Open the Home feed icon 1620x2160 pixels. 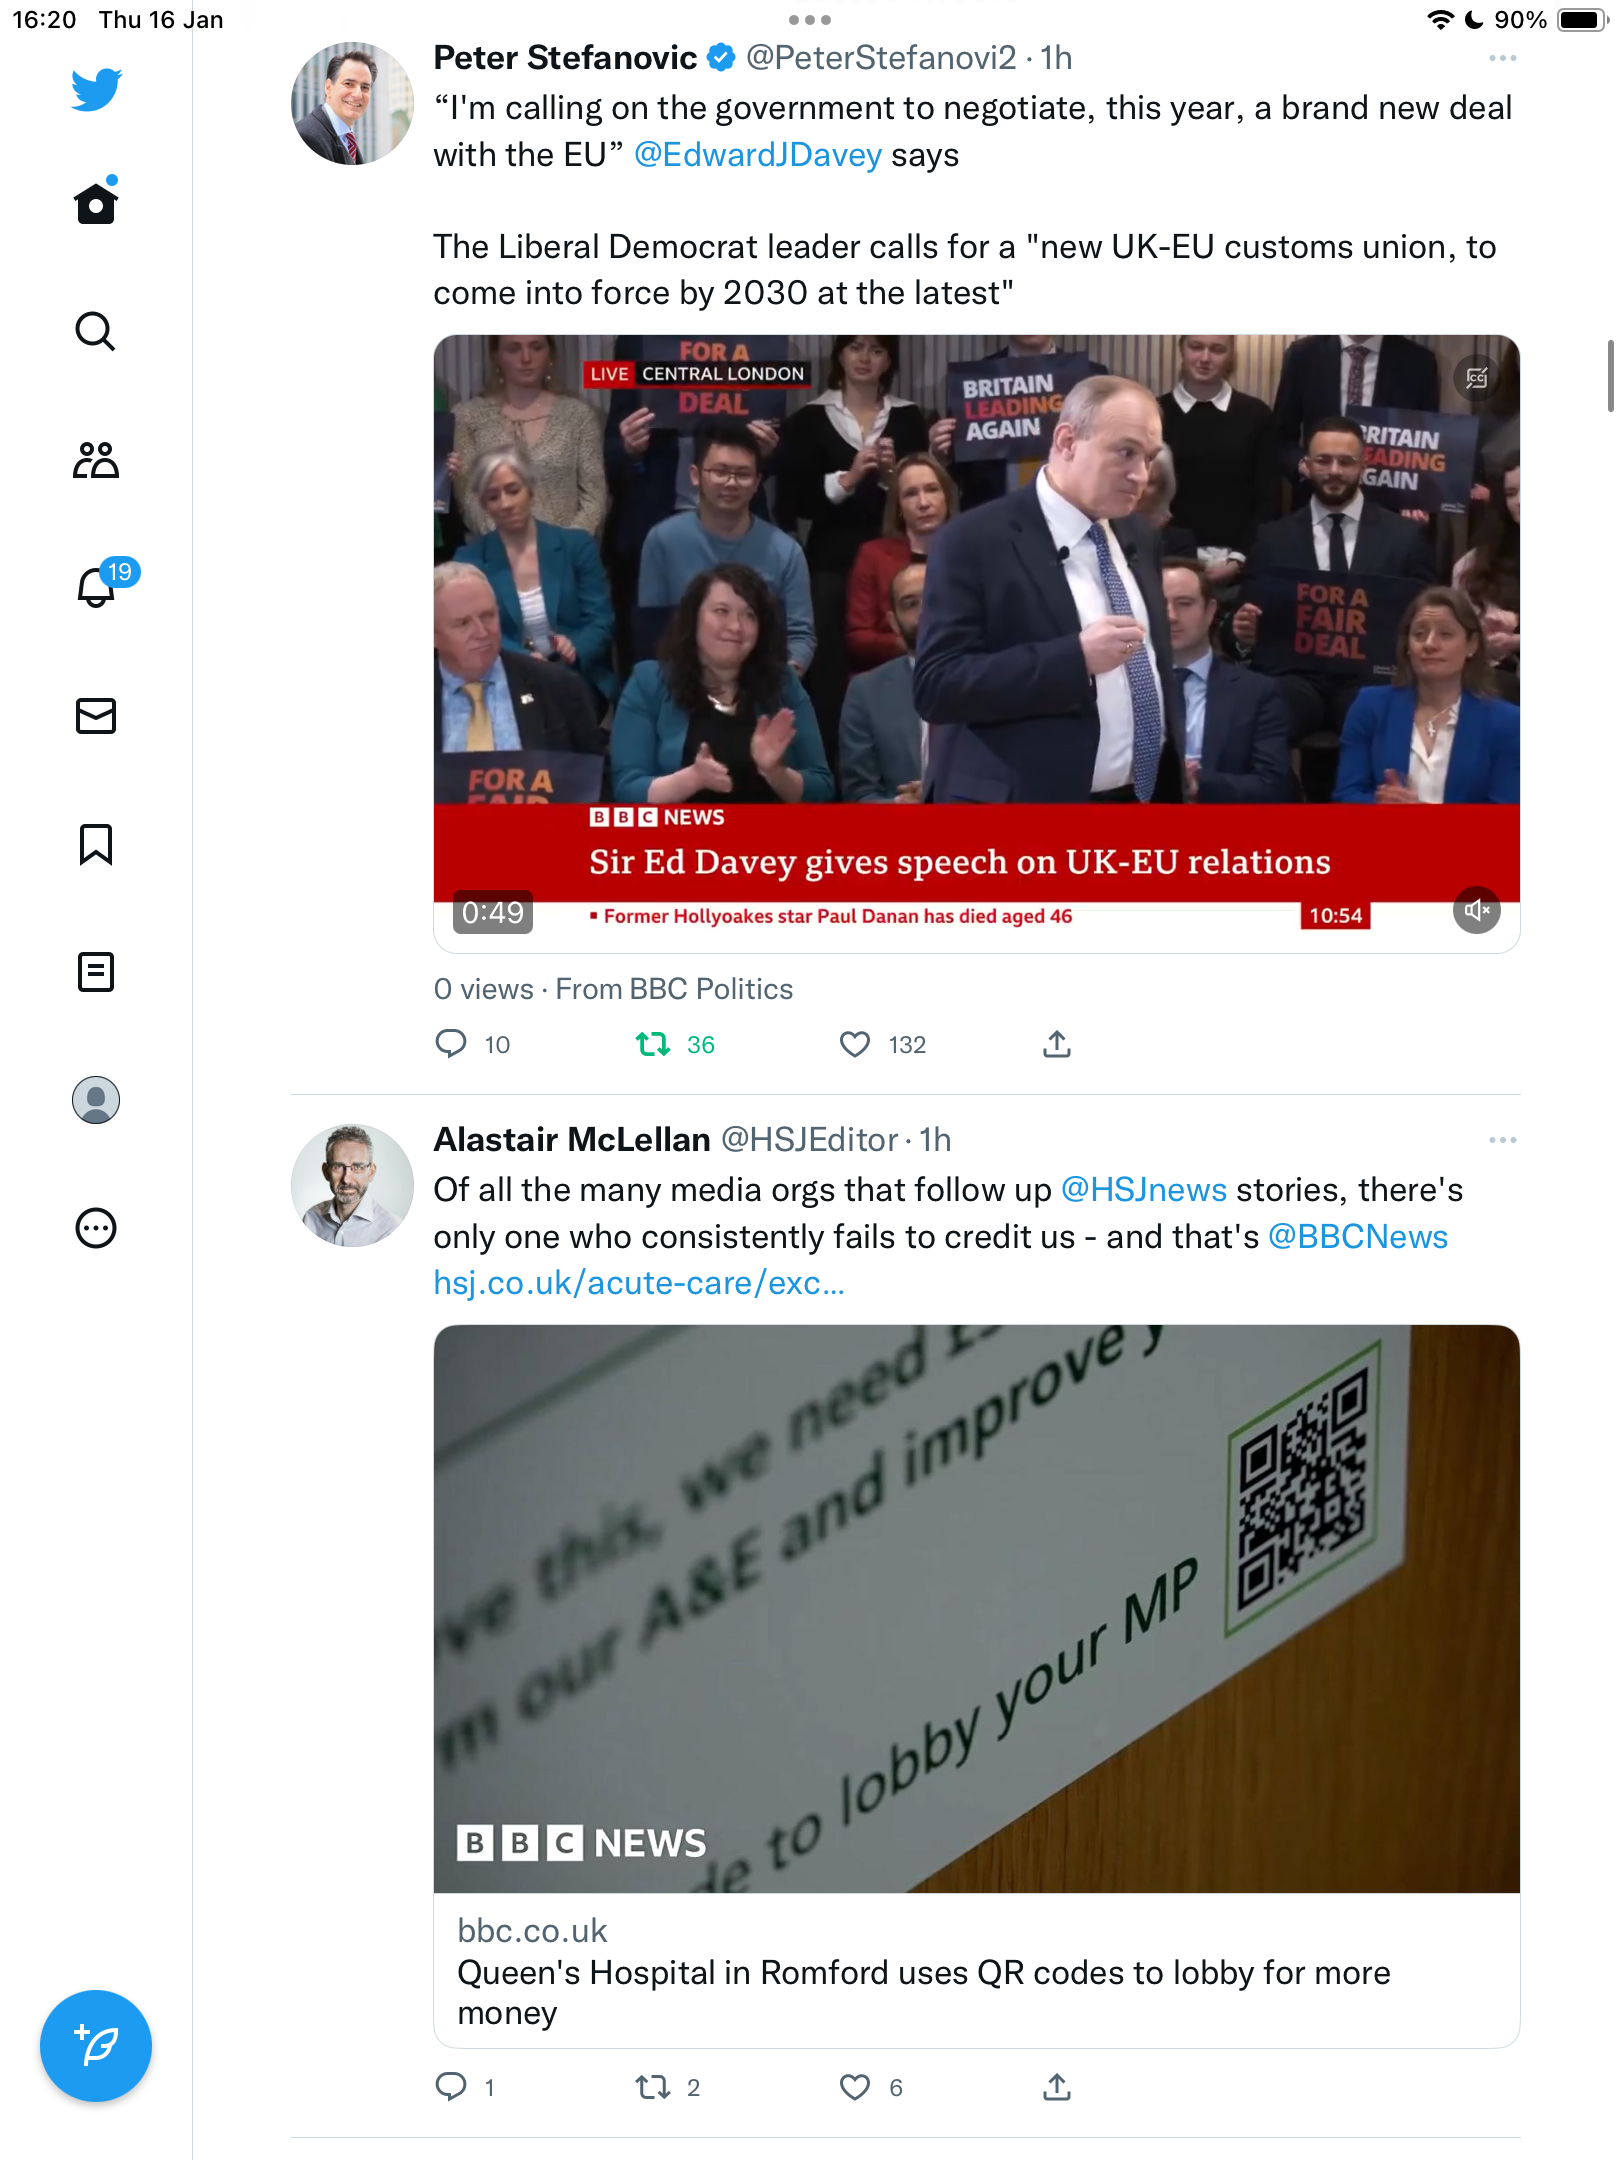click(96, 202)
